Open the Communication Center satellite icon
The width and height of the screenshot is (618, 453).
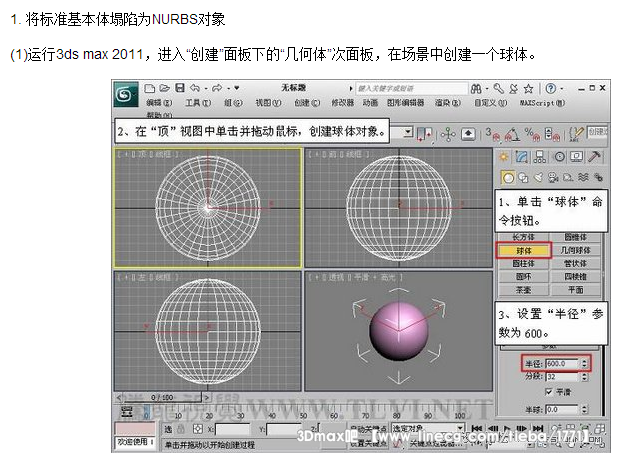(513, 88)
